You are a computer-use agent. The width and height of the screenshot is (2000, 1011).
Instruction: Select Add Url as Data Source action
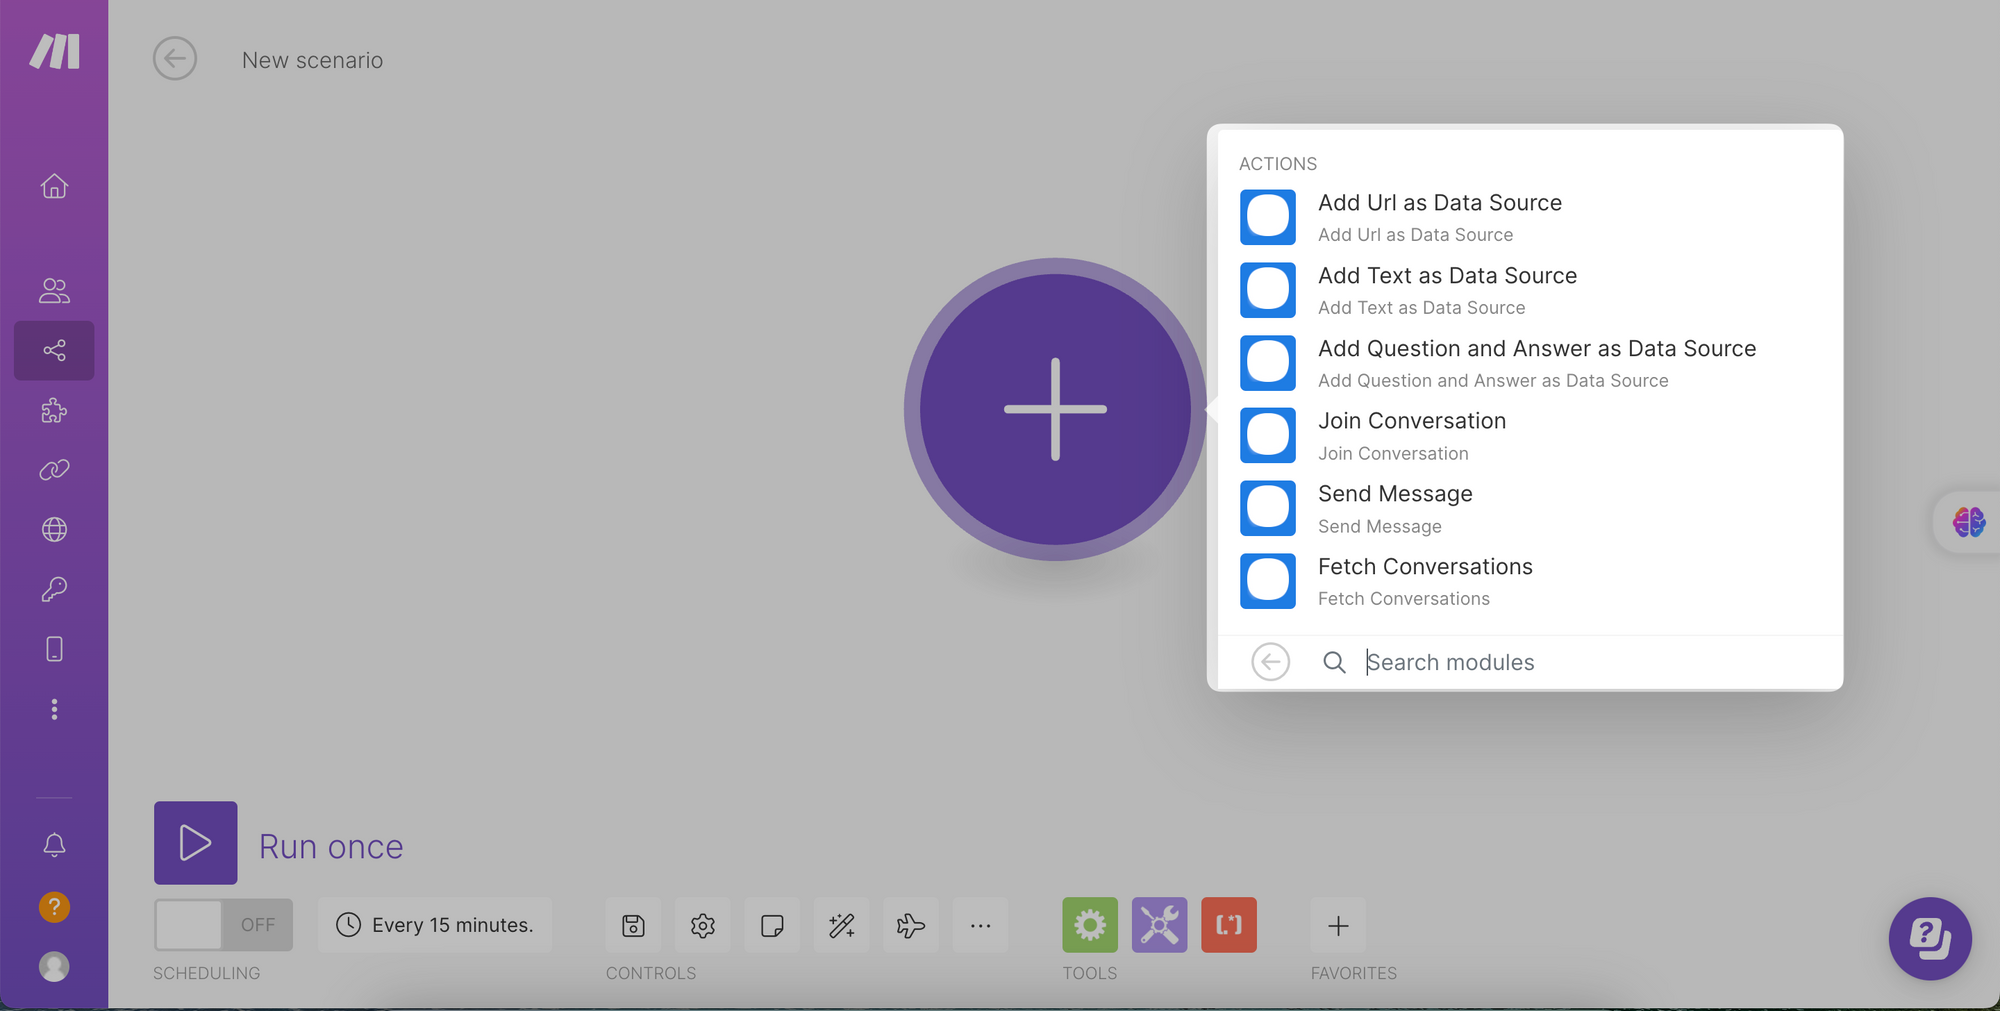click(x=1530, y=217)
